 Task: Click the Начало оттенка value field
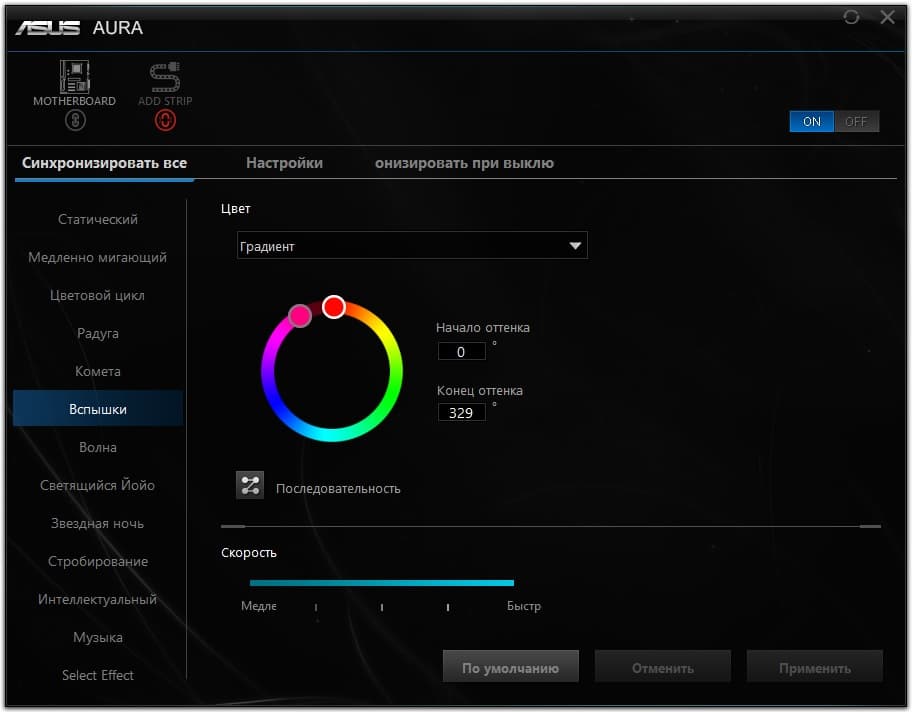(461, 351)
